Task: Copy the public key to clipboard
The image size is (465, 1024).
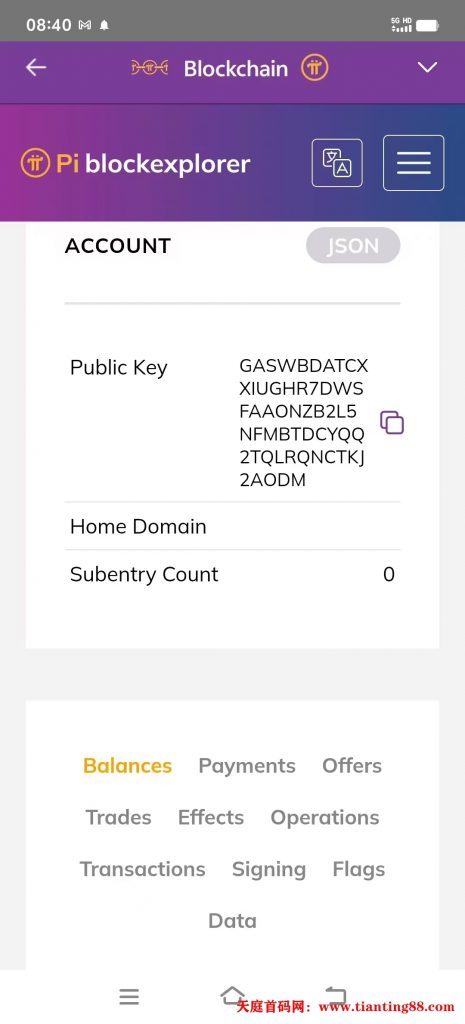Action: pos(392,423)
